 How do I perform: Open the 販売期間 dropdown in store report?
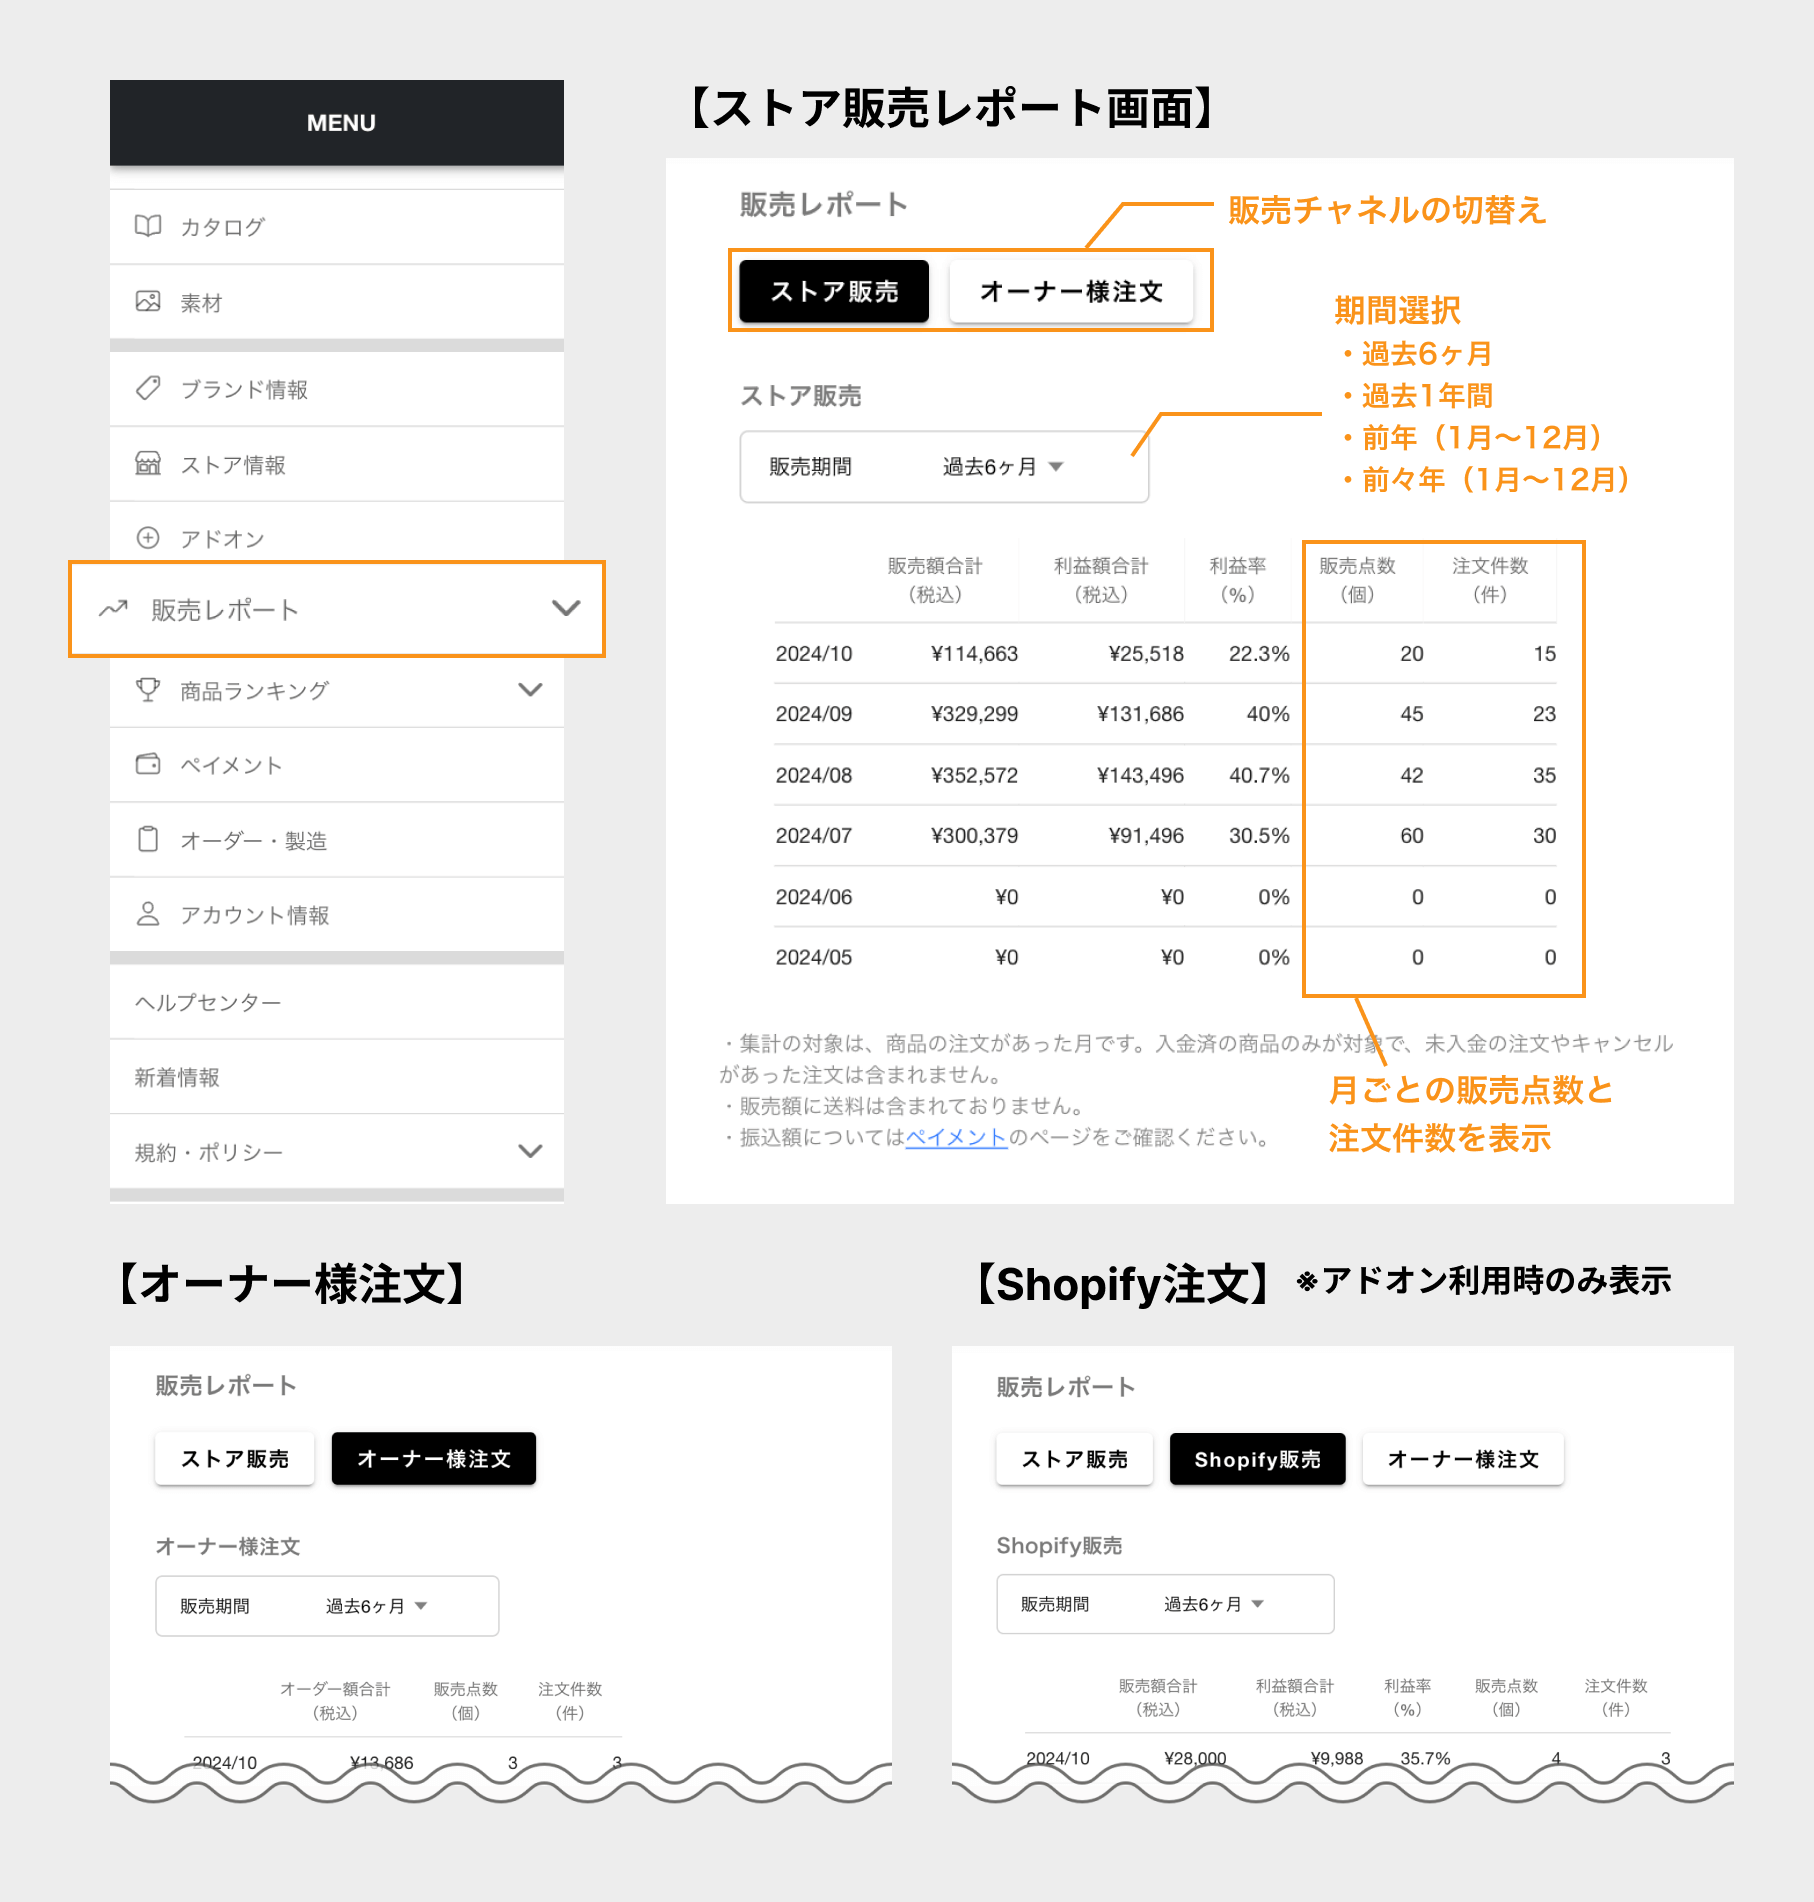pyautogui.click(x=944, y=467)
